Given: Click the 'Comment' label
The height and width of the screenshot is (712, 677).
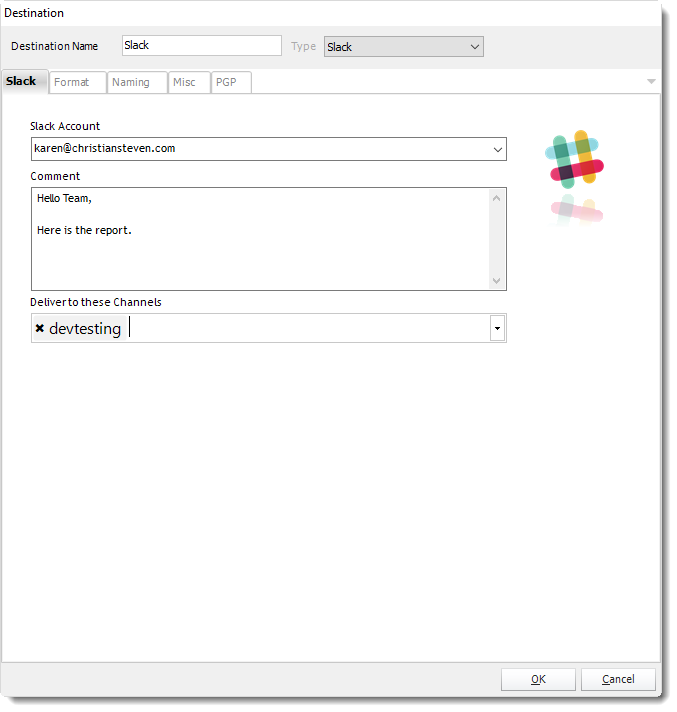Looking at the screenshot, I should click(55, 176).
